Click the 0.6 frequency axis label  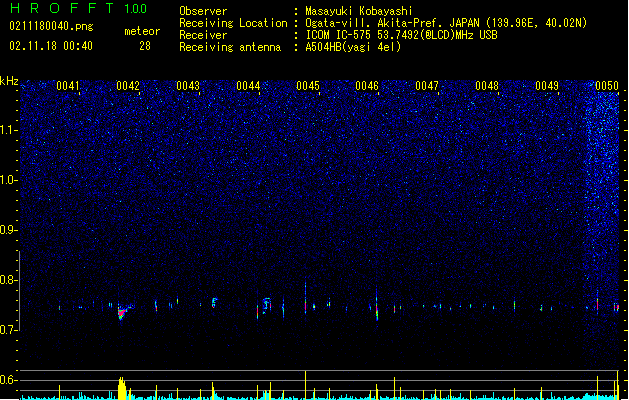tap(9, 380)
